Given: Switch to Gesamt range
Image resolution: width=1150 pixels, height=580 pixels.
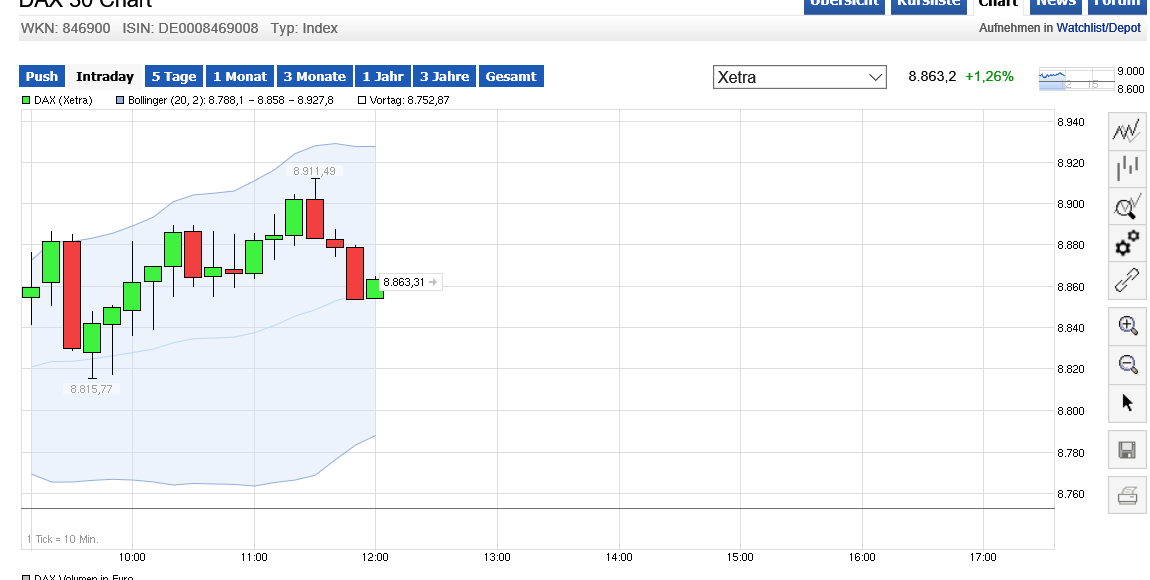Looking at the screenshot, I should click(511, 76).
